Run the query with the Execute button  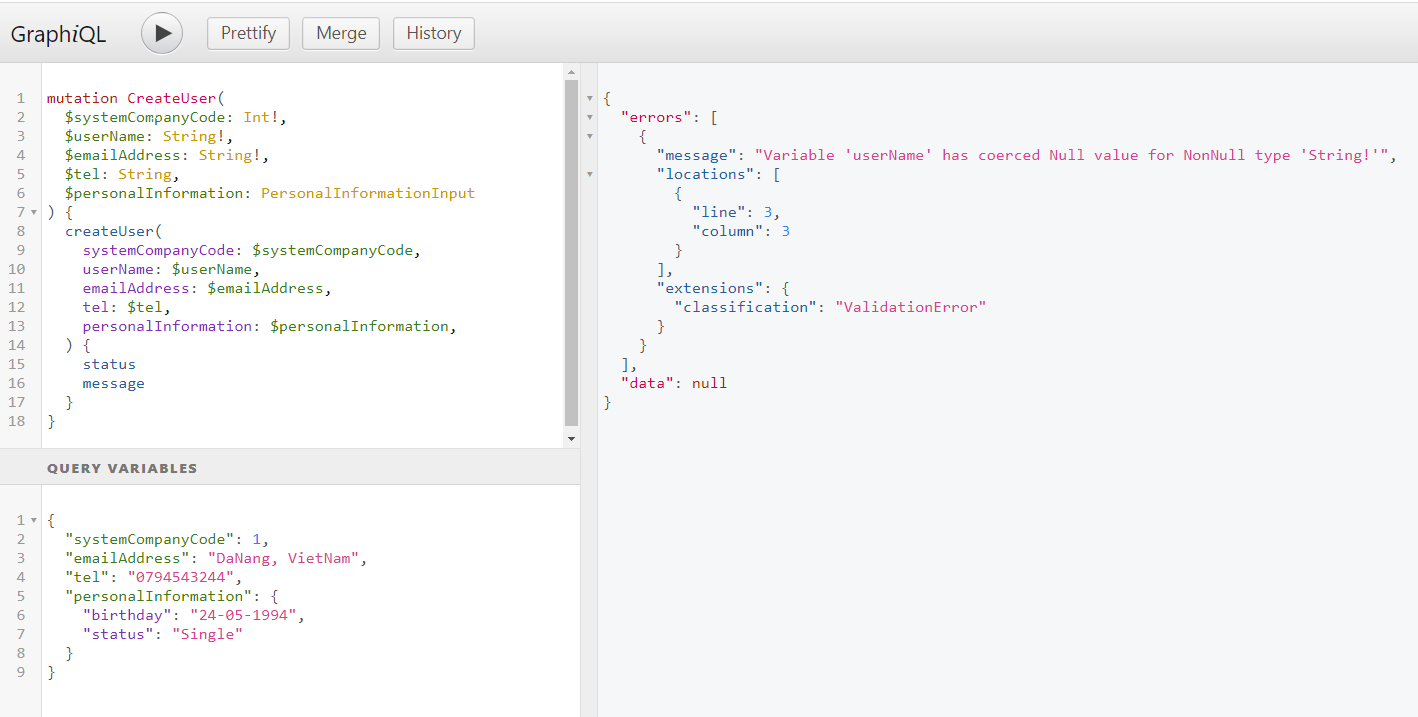click(x=162, y=33)
